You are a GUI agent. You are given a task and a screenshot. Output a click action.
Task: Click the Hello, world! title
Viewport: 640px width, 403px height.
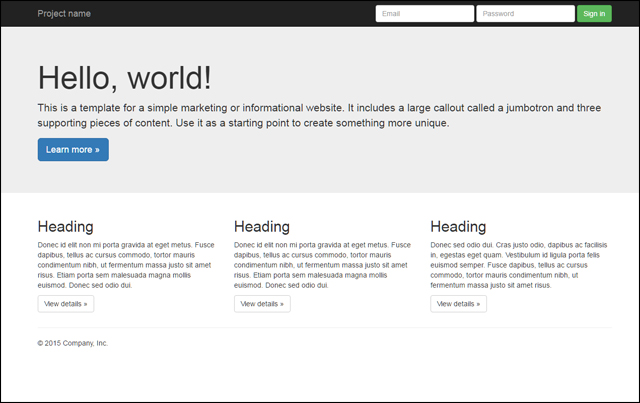coord(125,78)
